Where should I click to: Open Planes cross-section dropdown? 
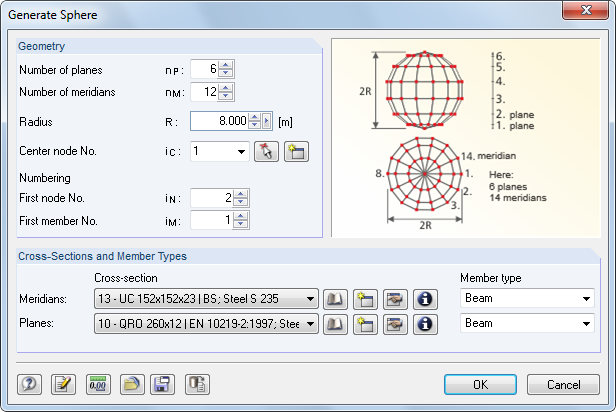(310, 324)
